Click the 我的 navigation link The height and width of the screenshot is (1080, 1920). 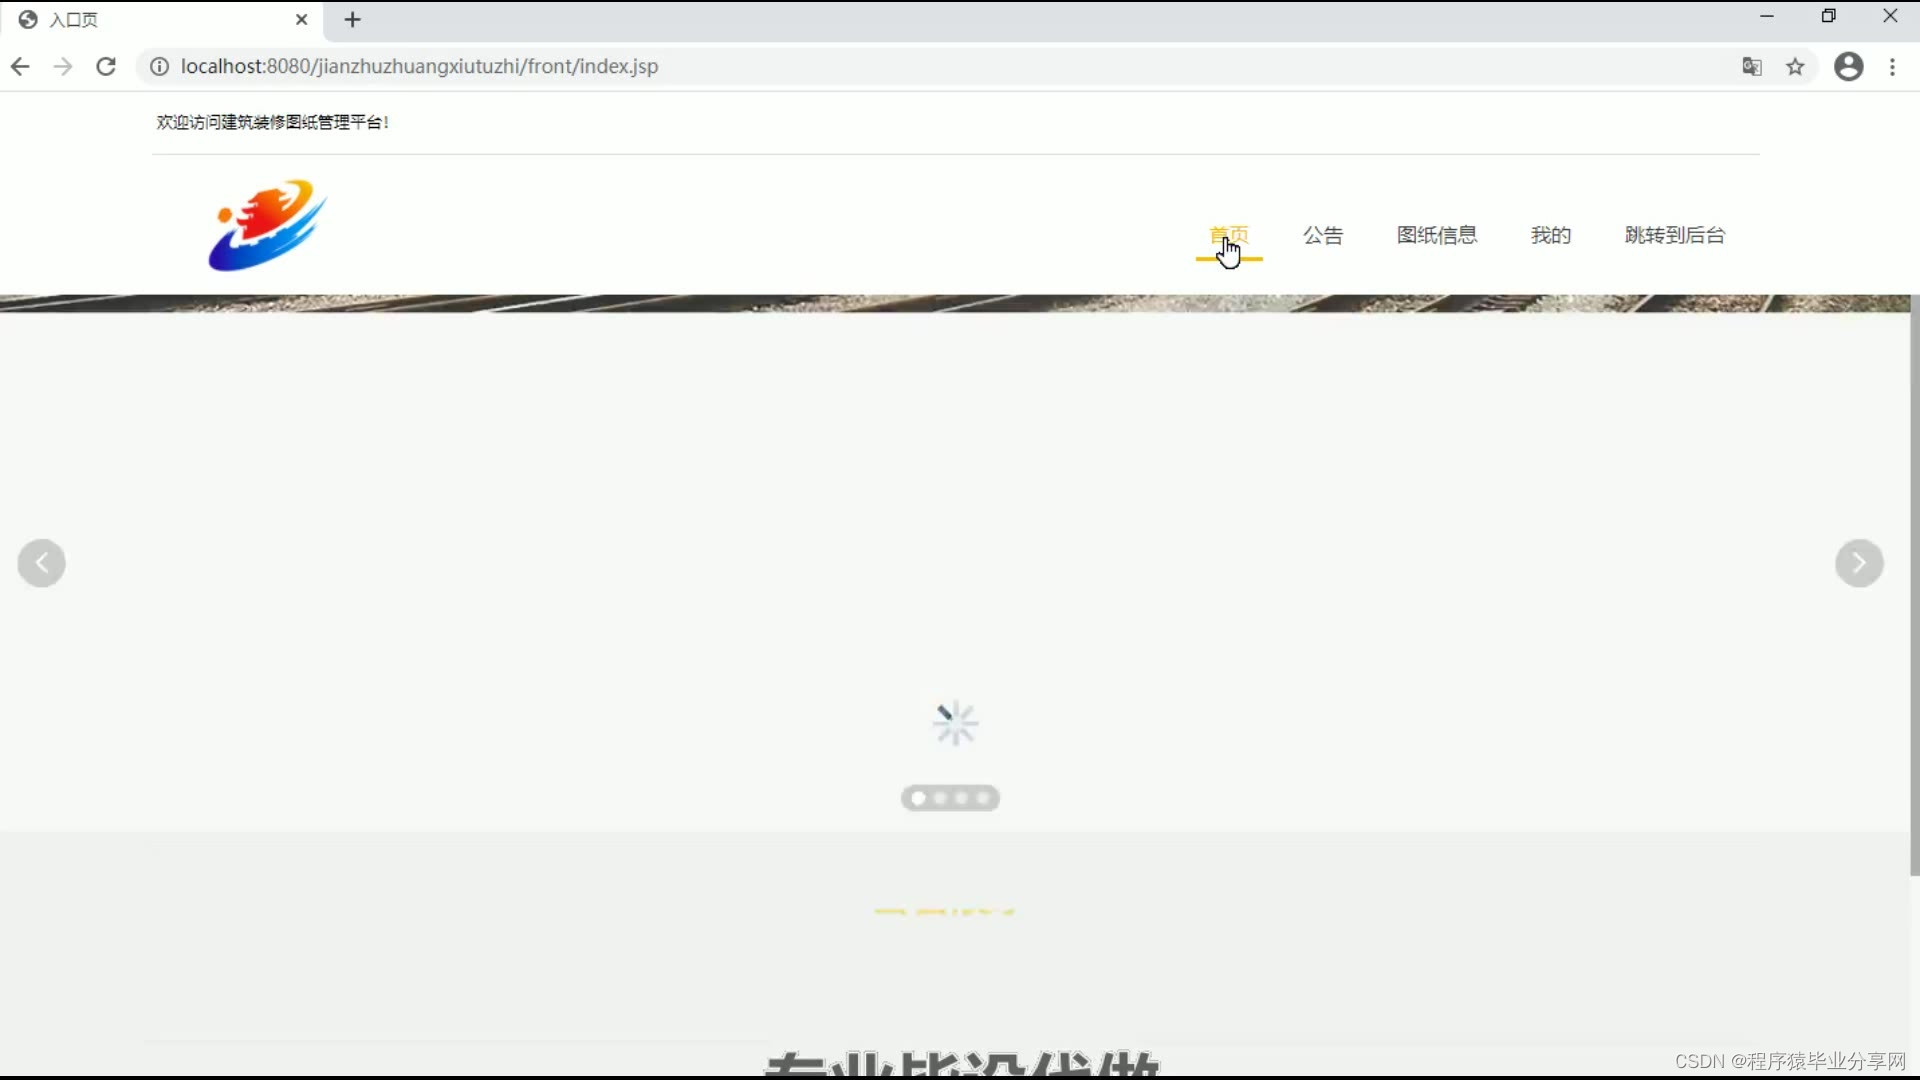pos(1550,235)
